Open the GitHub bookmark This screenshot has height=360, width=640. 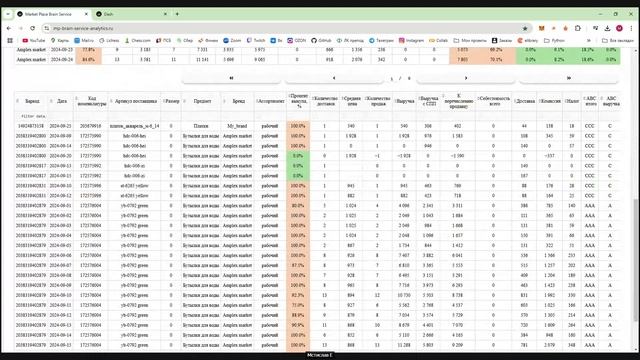coord(321,40)
